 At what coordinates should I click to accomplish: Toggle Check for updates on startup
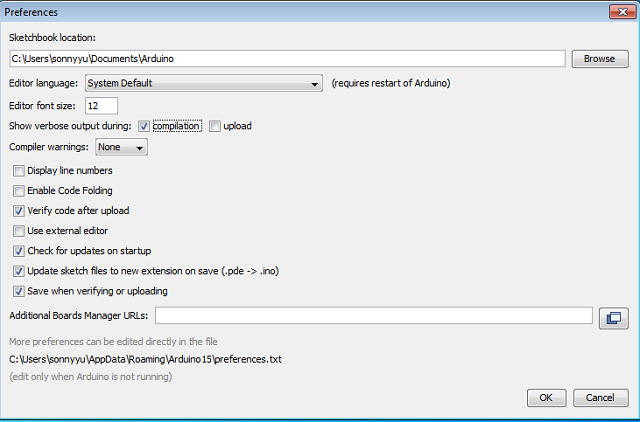coord(19,251)
